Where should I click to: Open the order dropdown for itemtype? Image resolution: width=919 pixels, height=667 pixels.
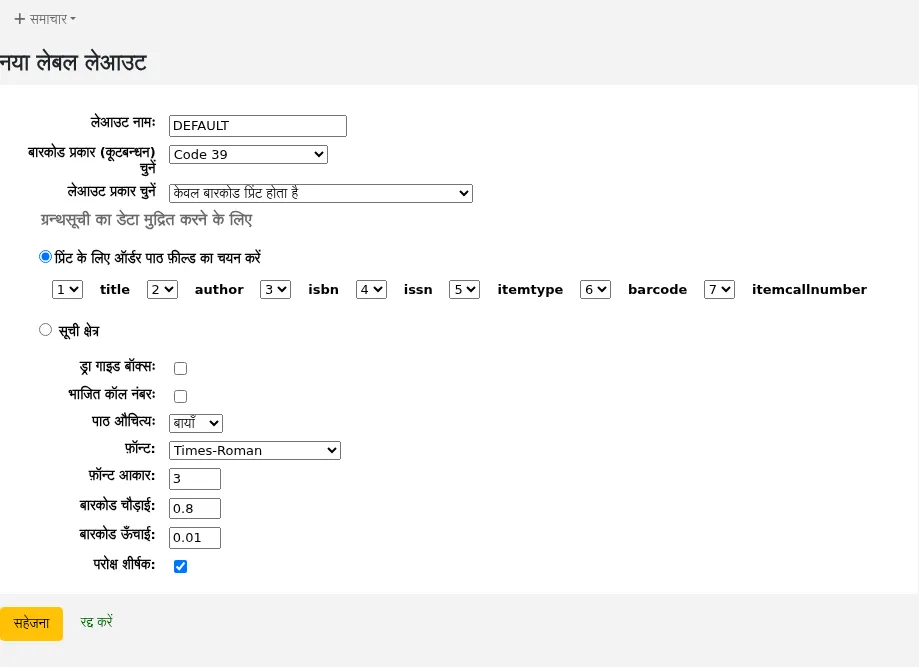pyautogui.click(x=464, y=290)
